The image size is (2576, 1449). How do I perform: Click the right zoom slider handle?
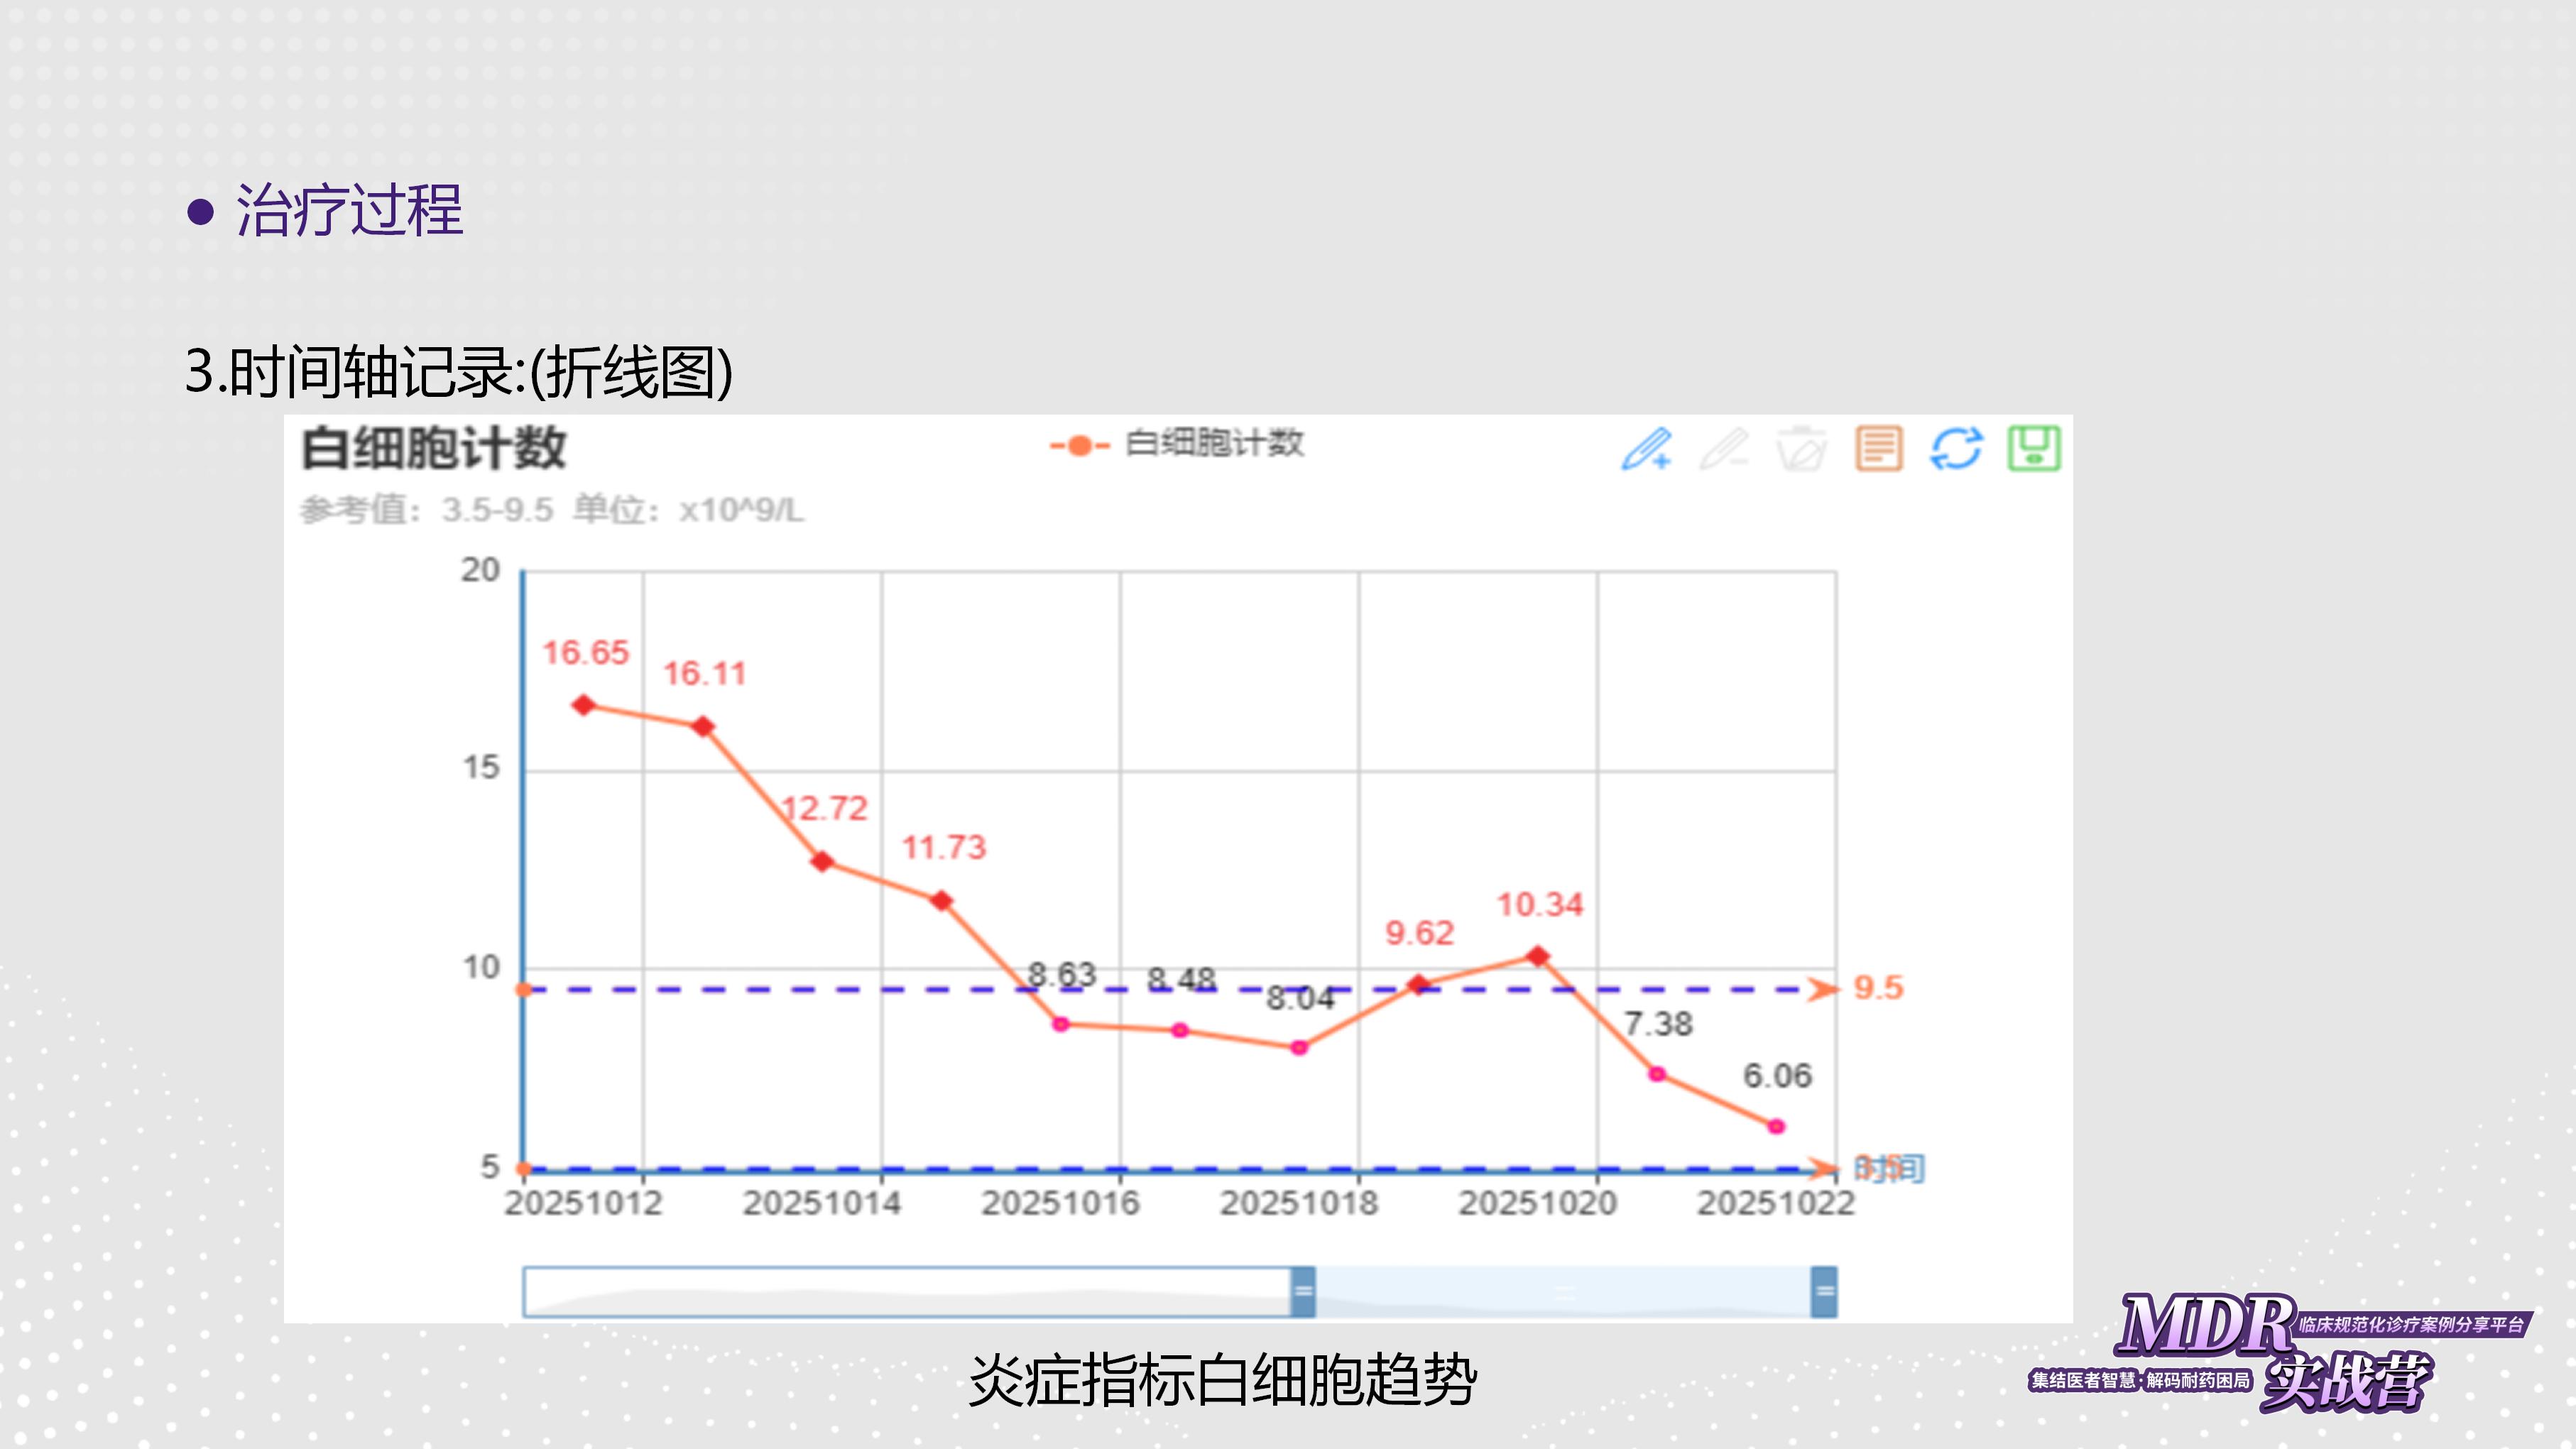(1824, 1291)
